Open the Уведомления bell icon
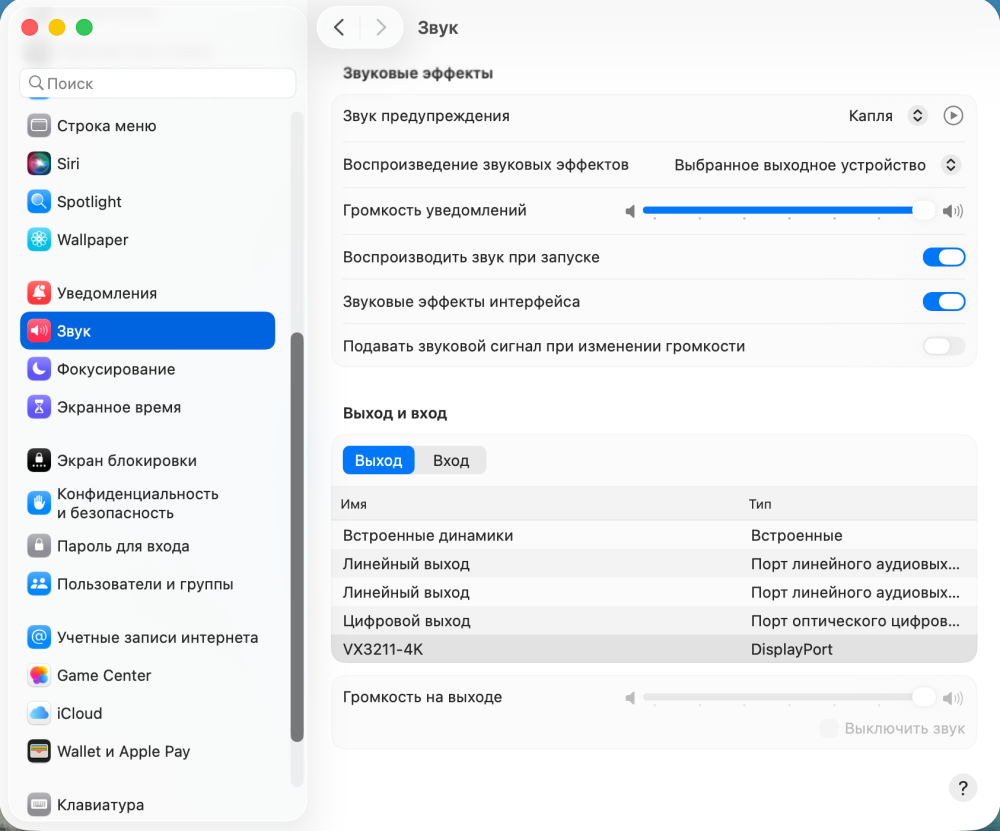This screenshot has width=1000, height=831. tap(39, 293)
